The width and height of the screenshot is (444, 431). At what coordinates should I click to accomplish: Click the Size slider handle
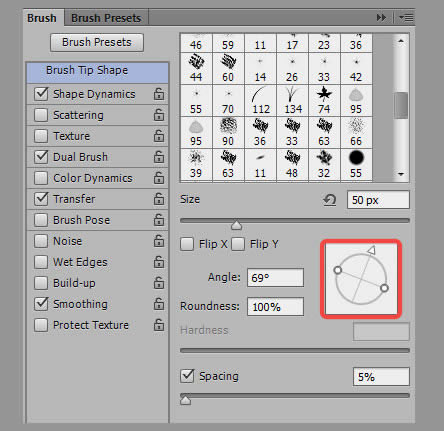pyautogui.click(x=236, y=225)
